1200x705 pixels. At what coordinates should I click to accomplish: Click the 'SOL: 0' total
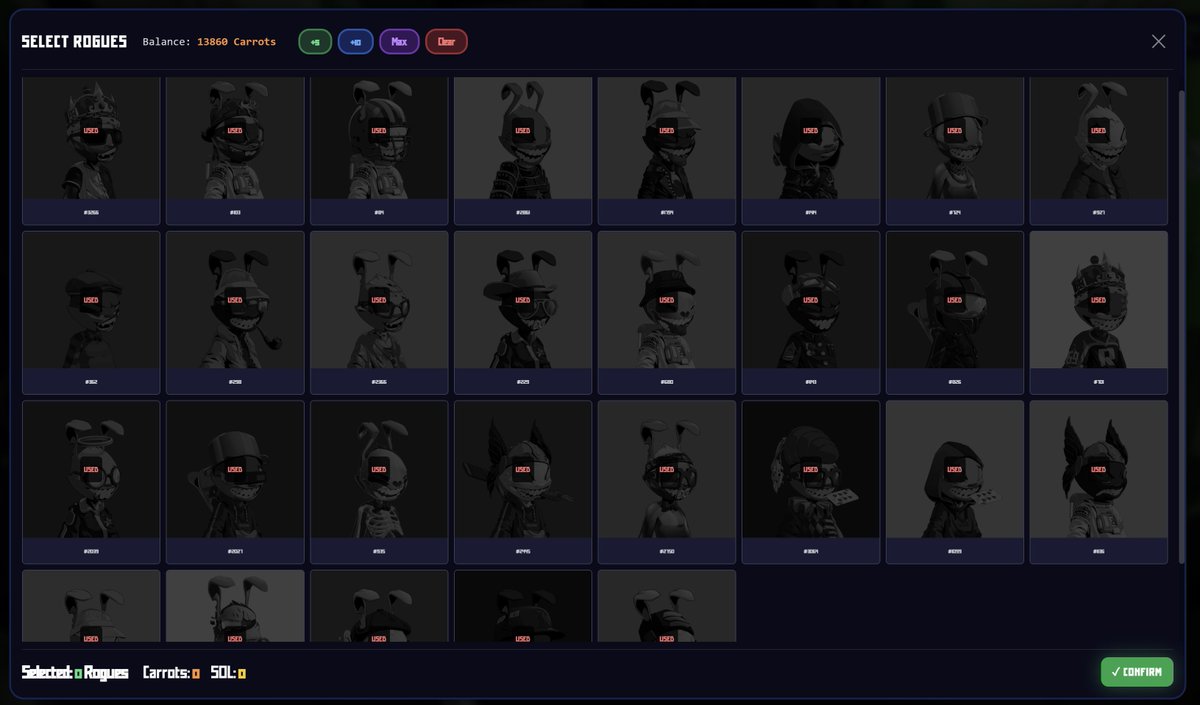click(228, 673)
